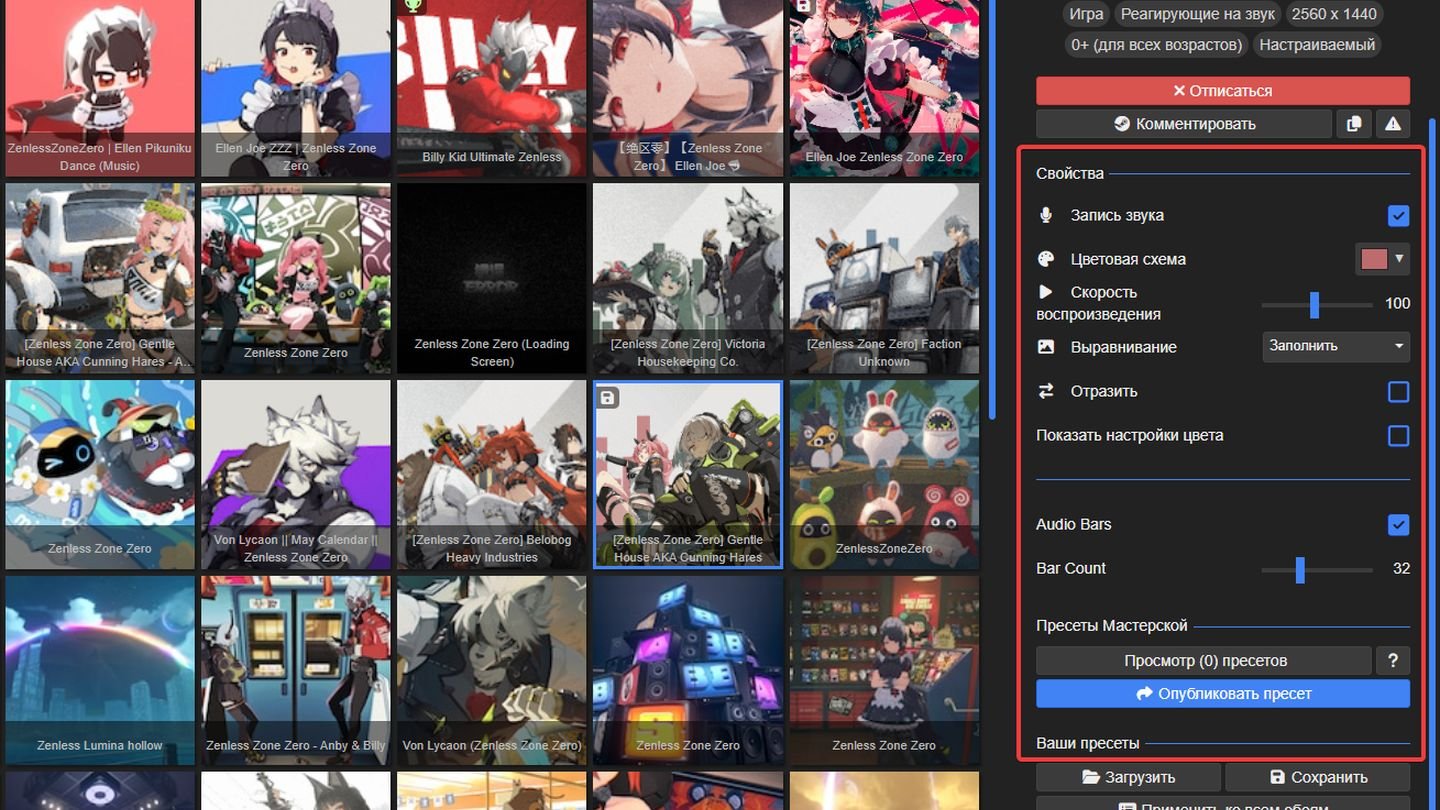This screenshot has height=810, width=1440.
Task: Expand the Цветовая схема color dropdown arrow
Action: coord(1400,259)
